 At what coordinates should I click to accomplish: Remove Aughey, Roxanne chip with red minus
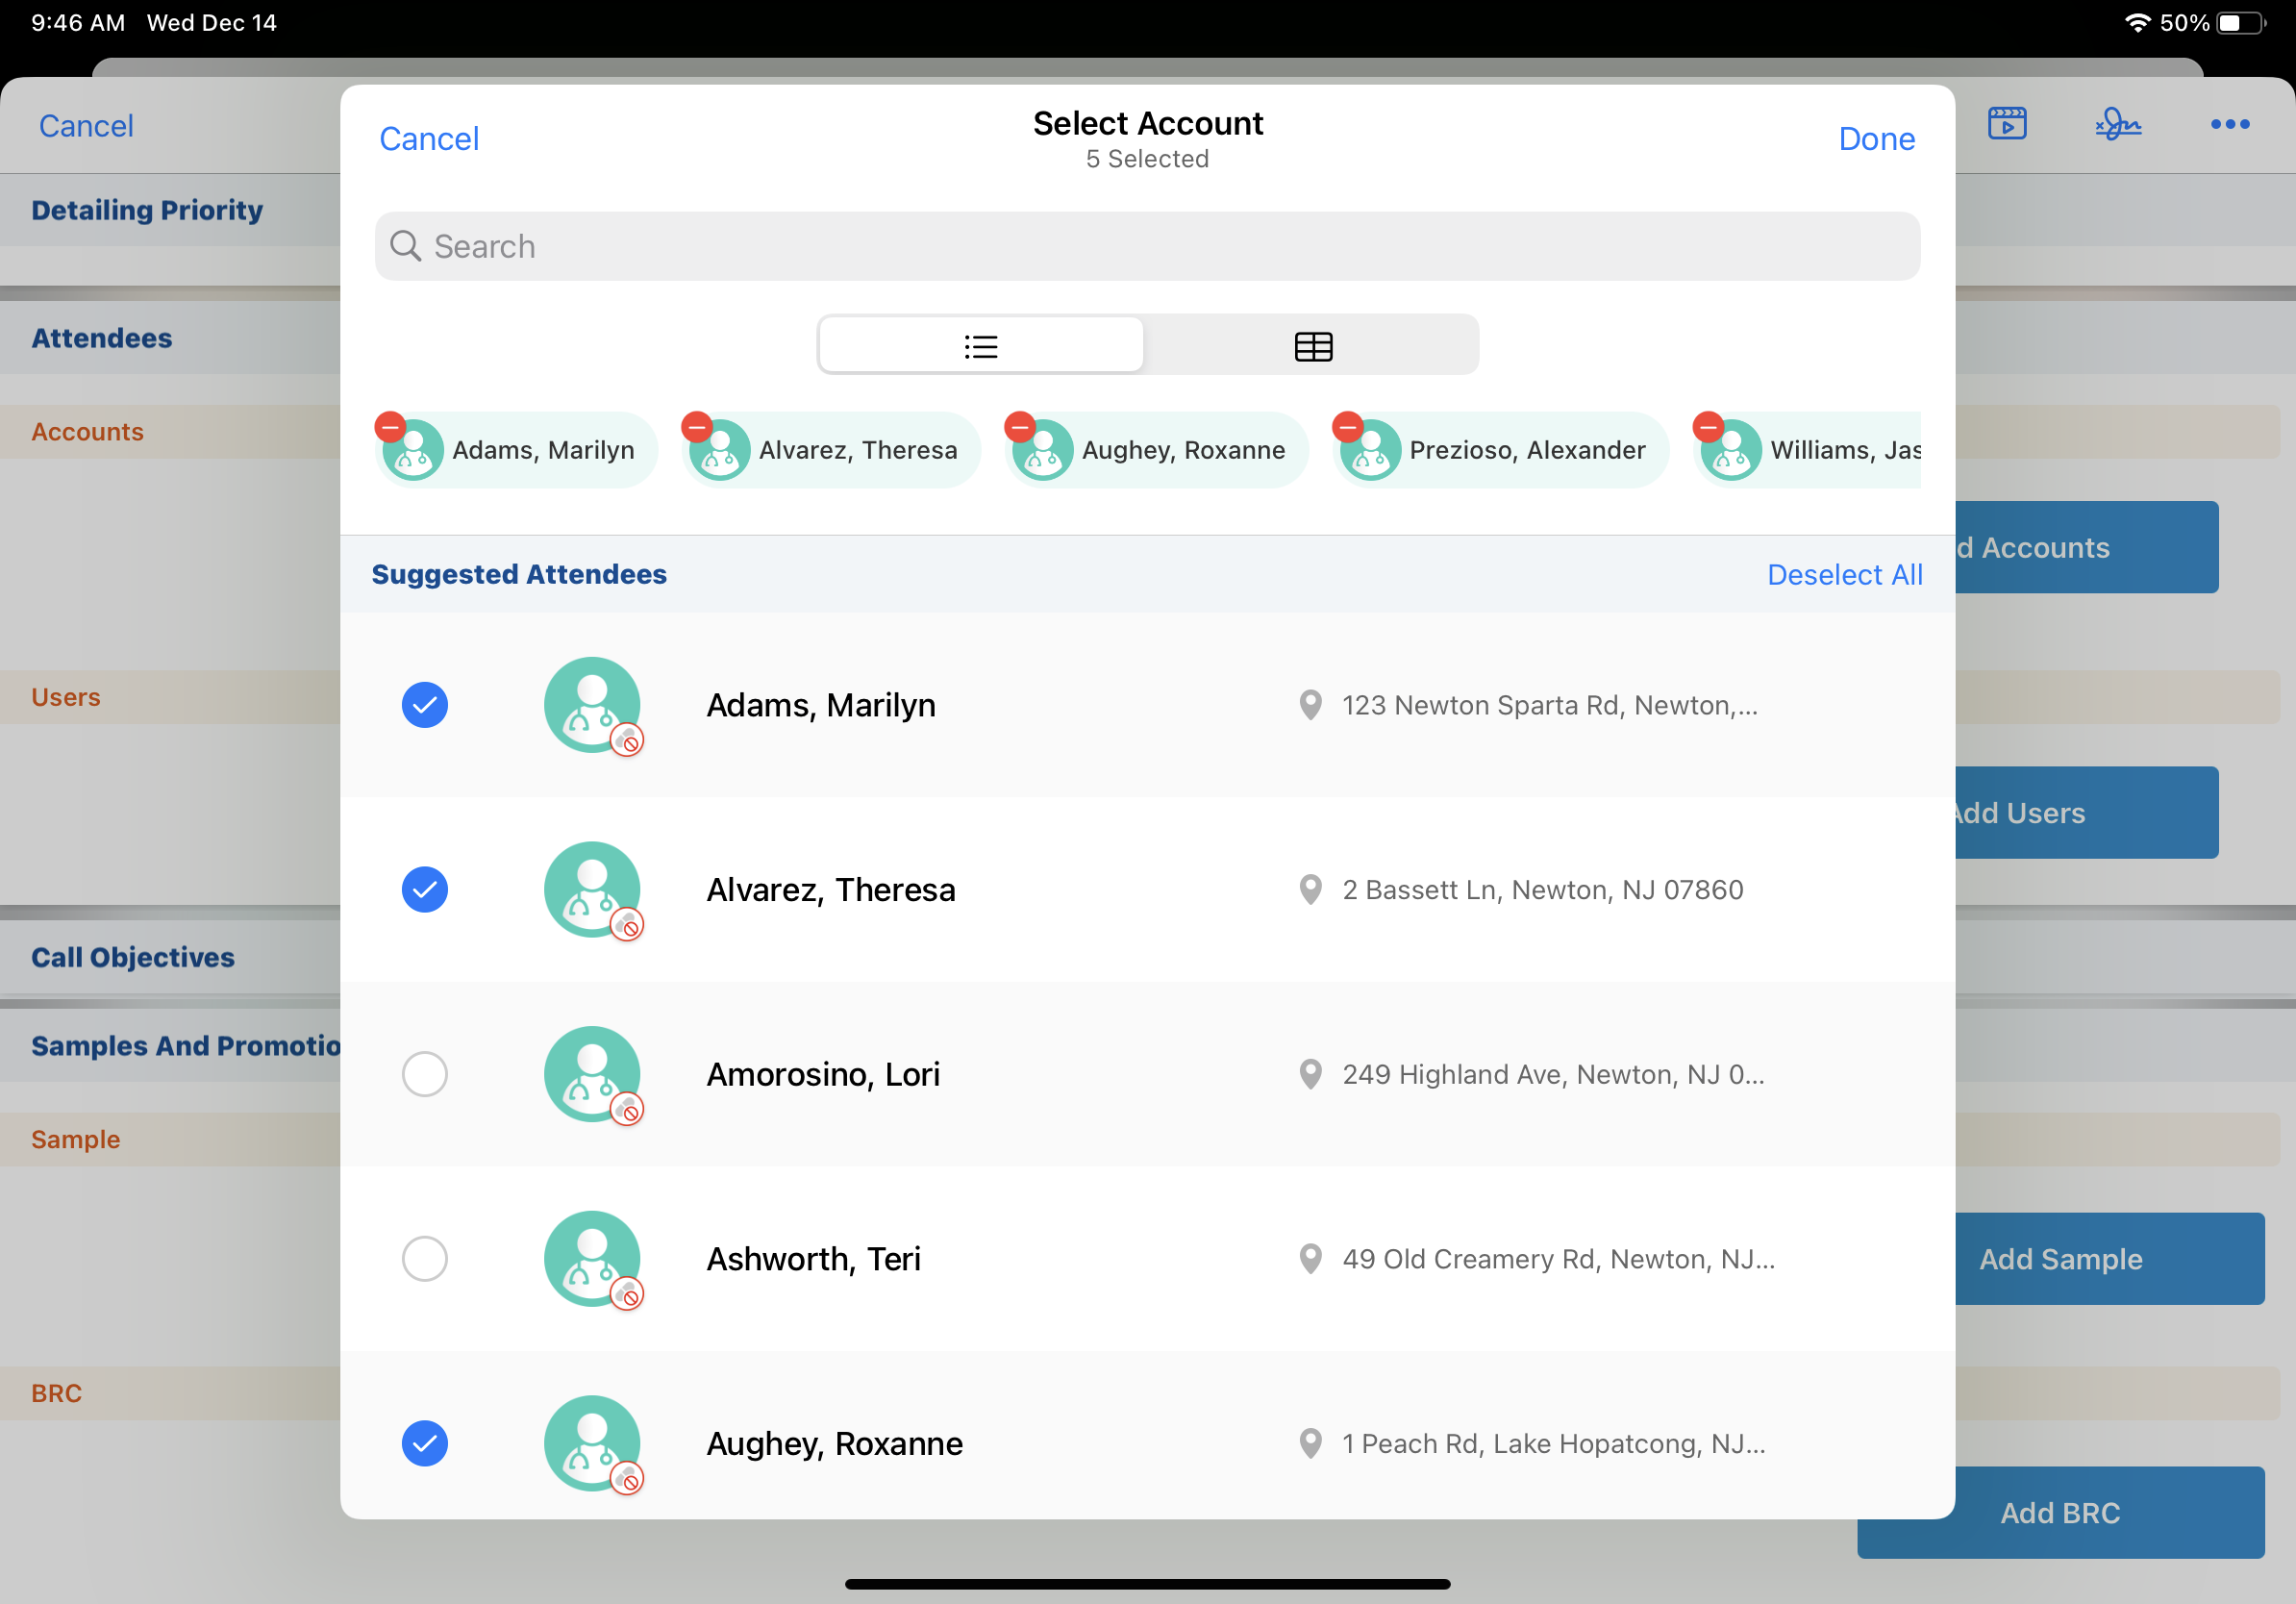click(1019, 427)
